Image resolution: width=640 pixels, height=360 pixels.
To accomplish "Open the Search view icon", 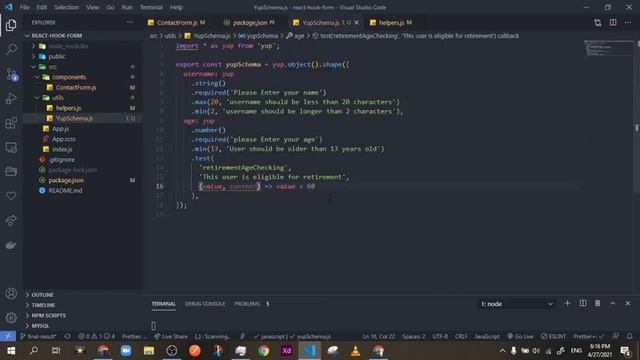I will point(11,49).
